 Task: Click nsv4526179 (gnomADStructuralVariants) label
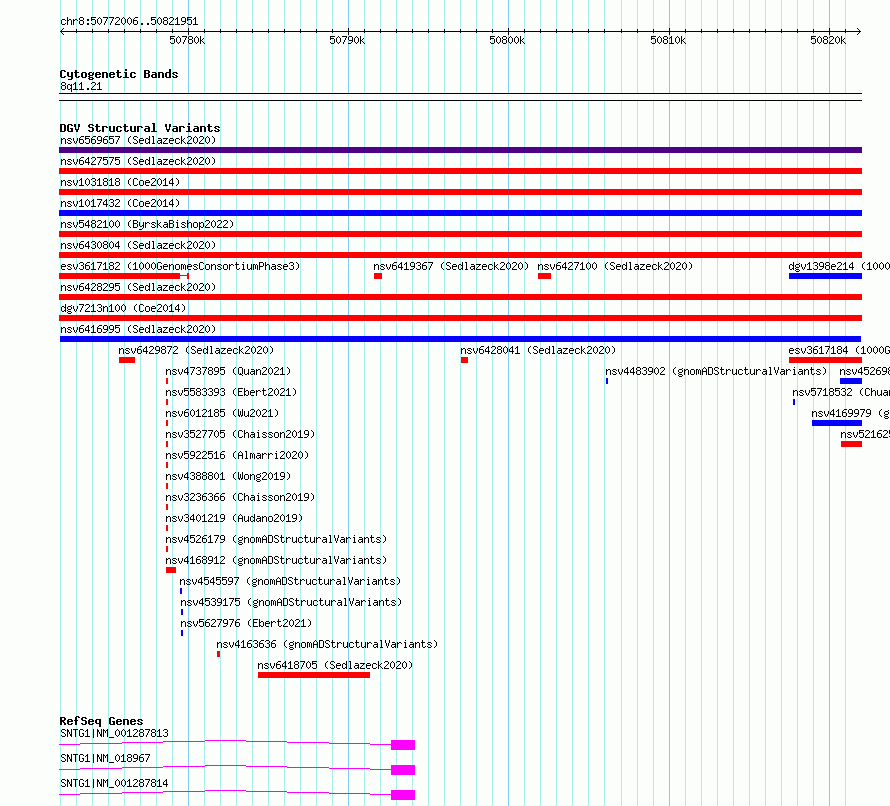point(276,539)
